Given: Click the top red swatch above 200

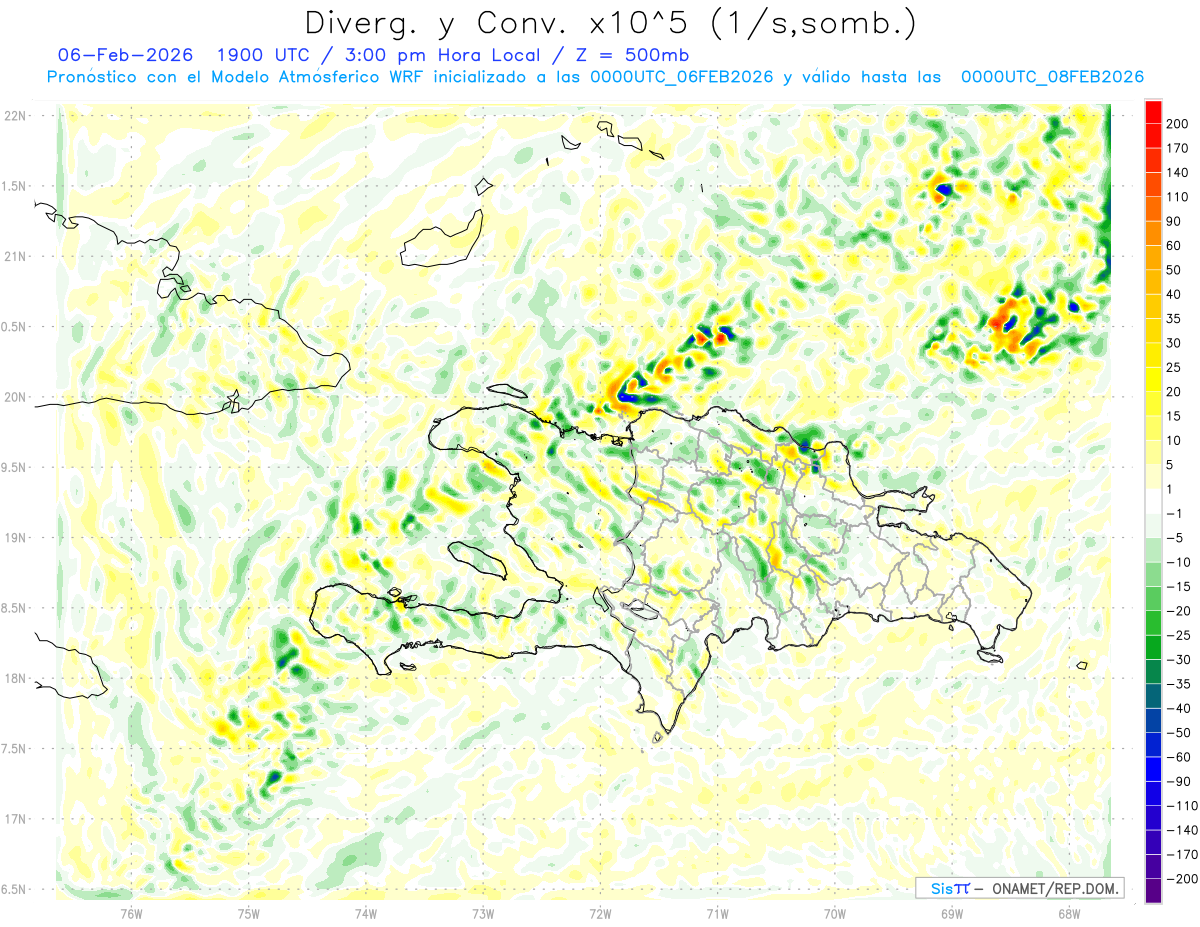Looking at the screenshot, I should click(x=1154, y=111).
